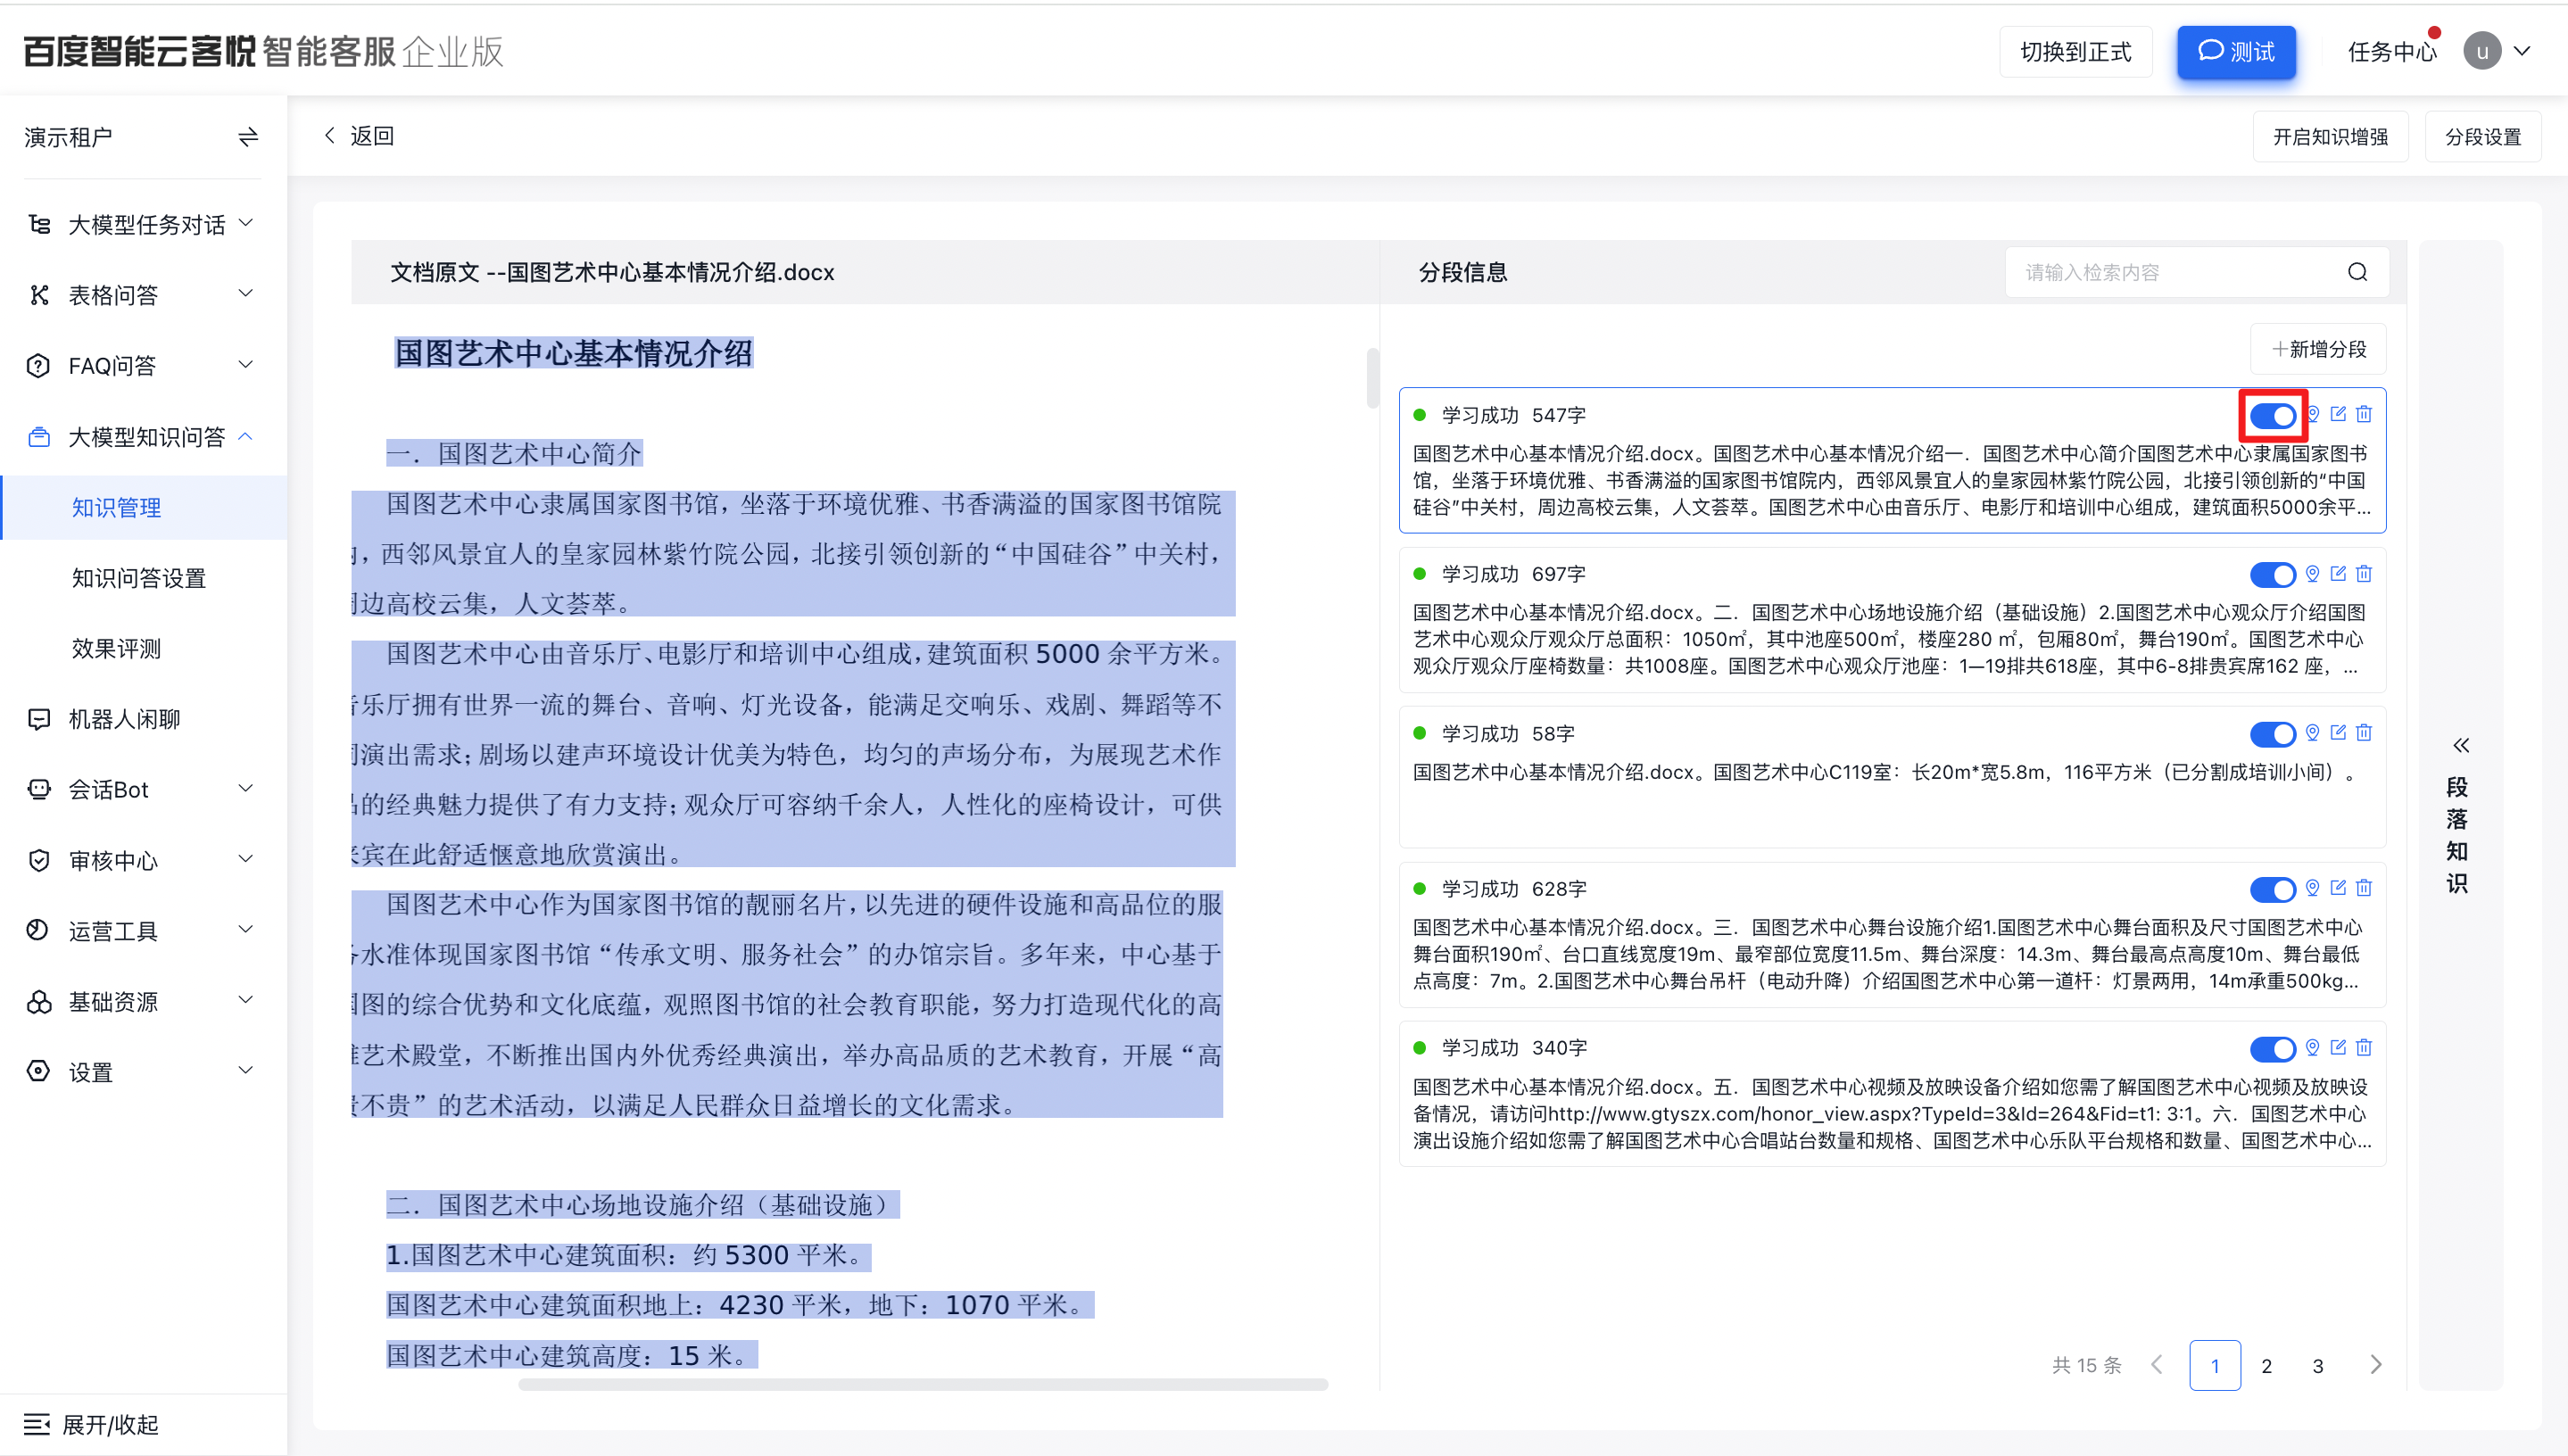
Task: Click the 340字 segment card text
Action: click(x=1892, y=1113)
